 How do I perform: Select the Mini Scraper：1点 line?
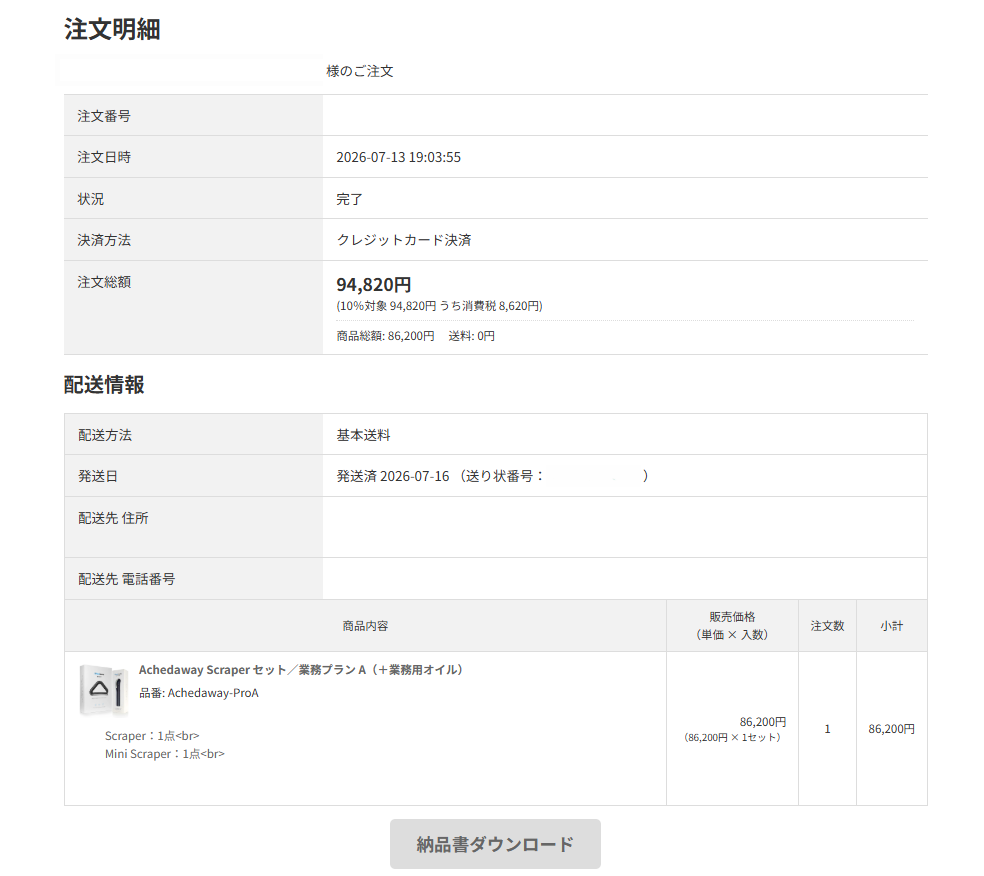coord(164,754)
